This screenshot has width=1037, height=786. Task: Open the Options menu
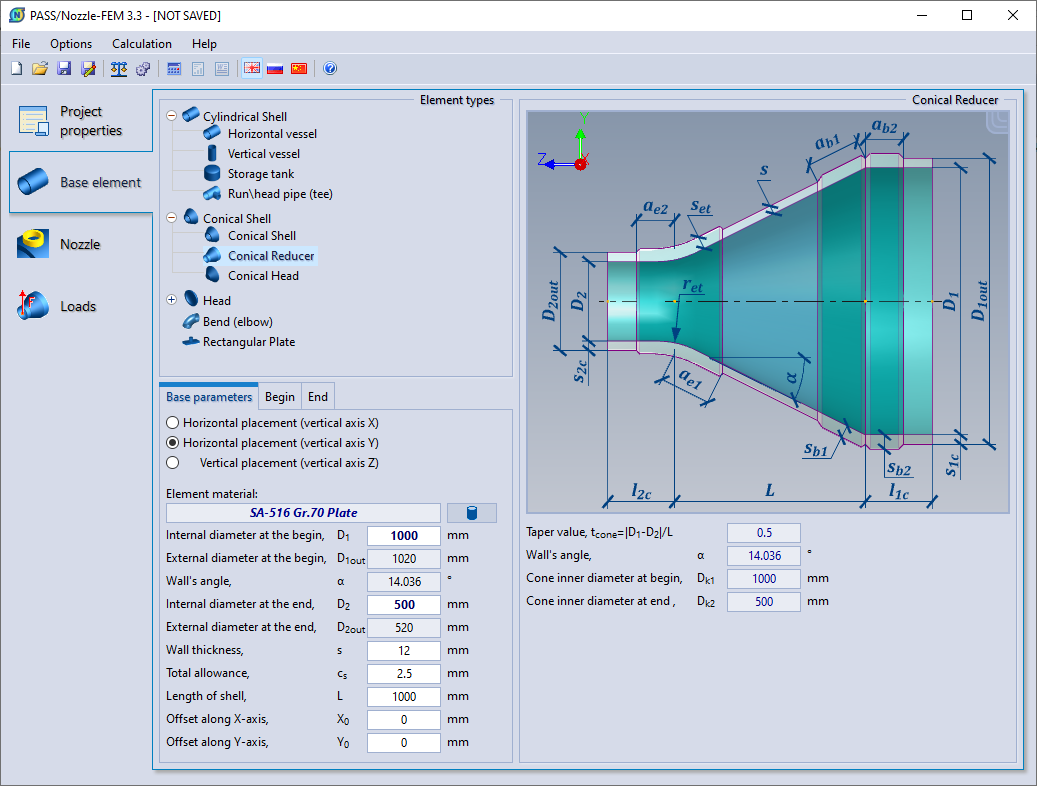click(71, 44)
